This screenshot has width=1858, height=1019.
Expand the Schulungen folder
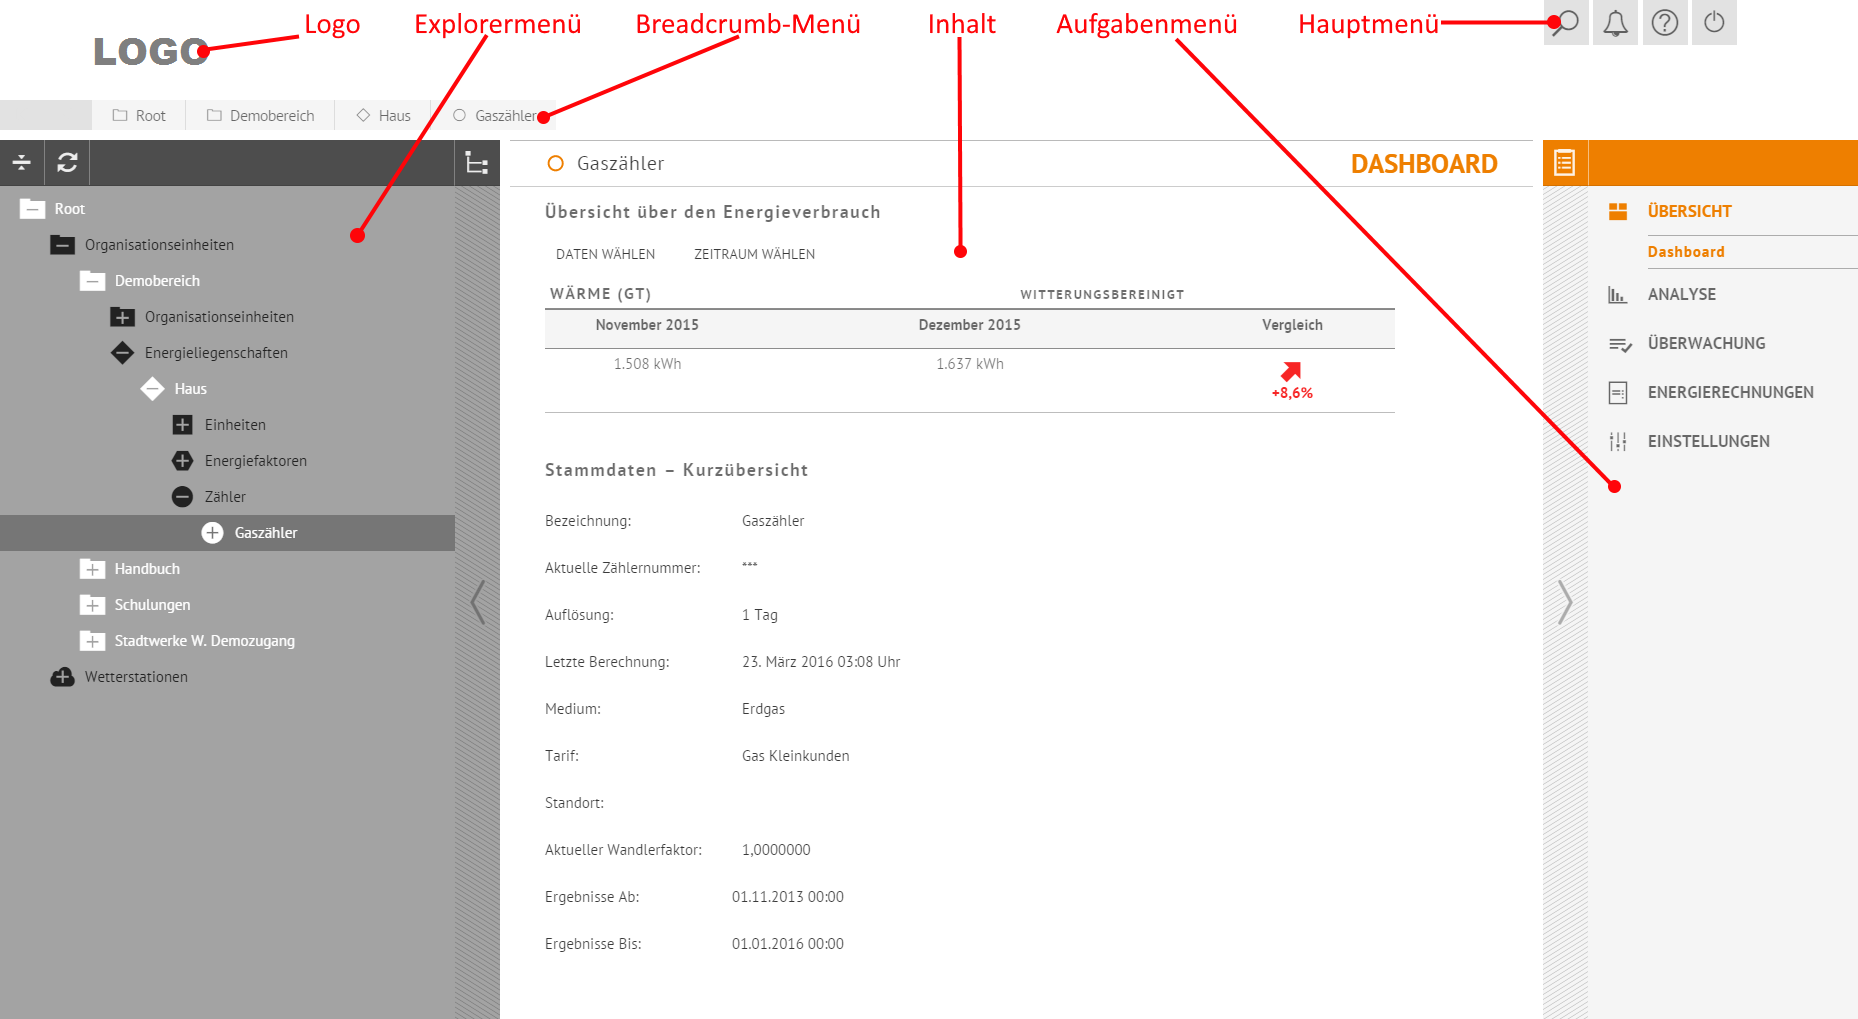(93, 605)
